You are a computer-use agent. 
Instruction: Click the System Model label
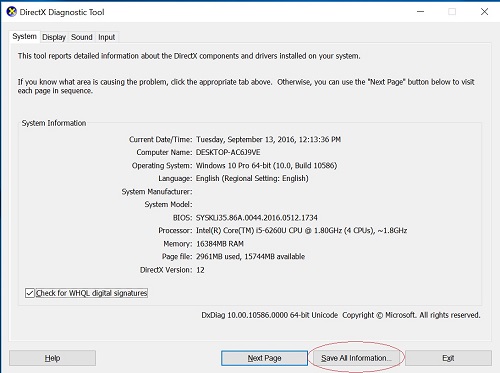(168, 204)
